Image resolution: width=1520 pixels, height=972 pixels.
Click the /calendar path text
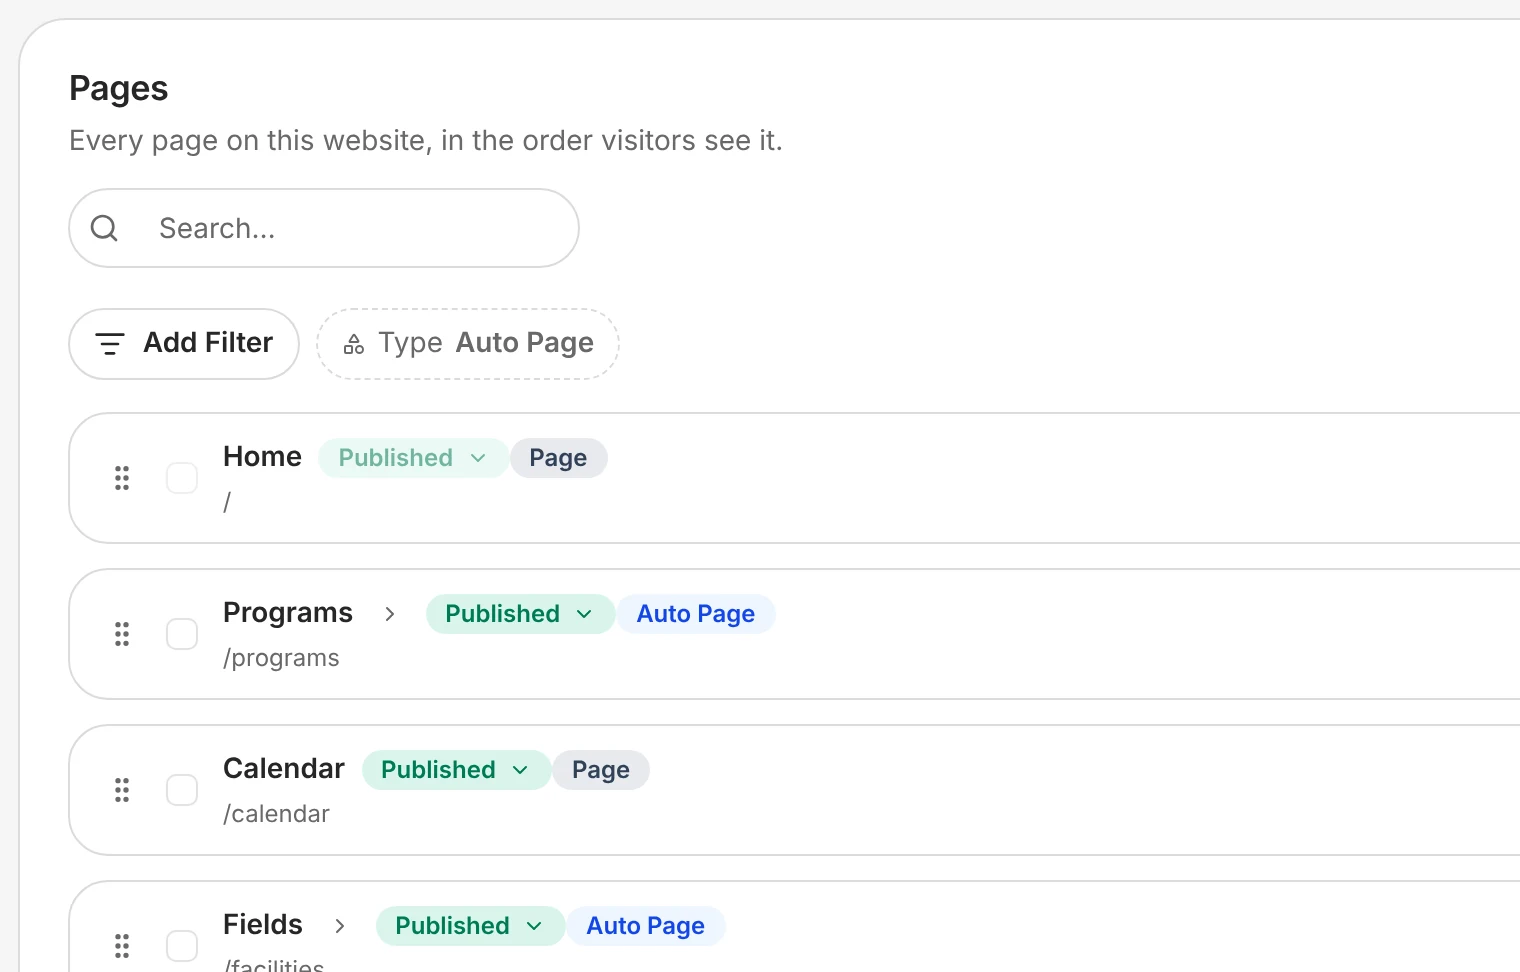[x=276, y=814]
